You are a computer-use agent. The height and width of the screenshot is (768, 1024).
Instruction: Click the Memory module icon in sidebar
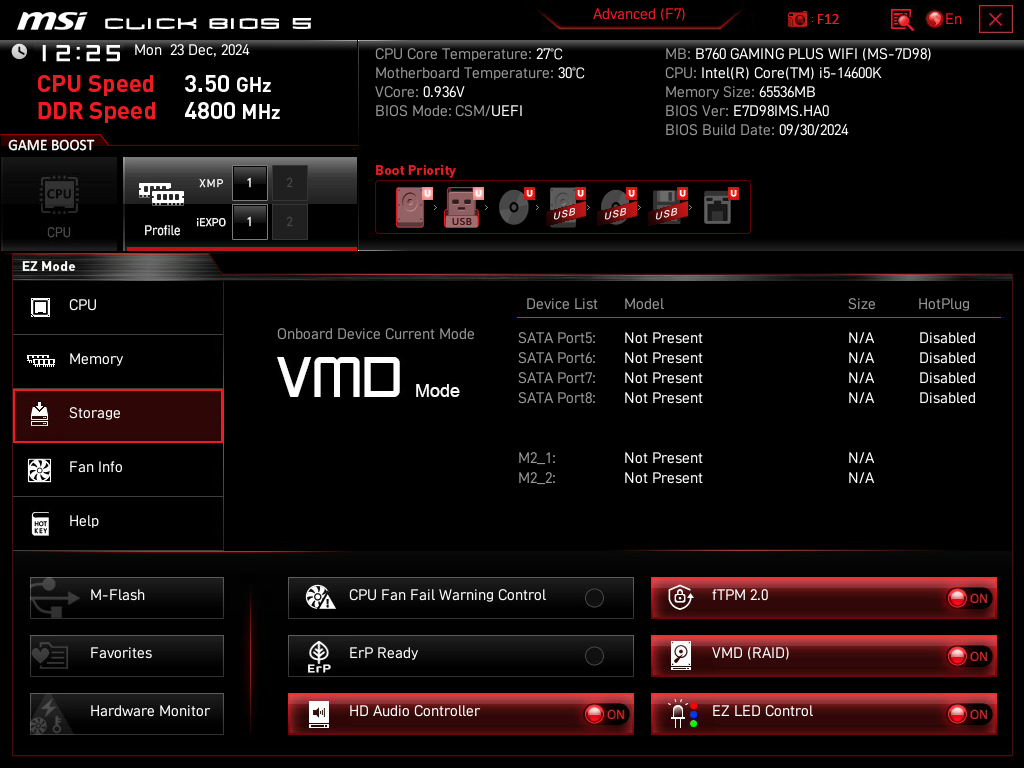click(40, 360)
